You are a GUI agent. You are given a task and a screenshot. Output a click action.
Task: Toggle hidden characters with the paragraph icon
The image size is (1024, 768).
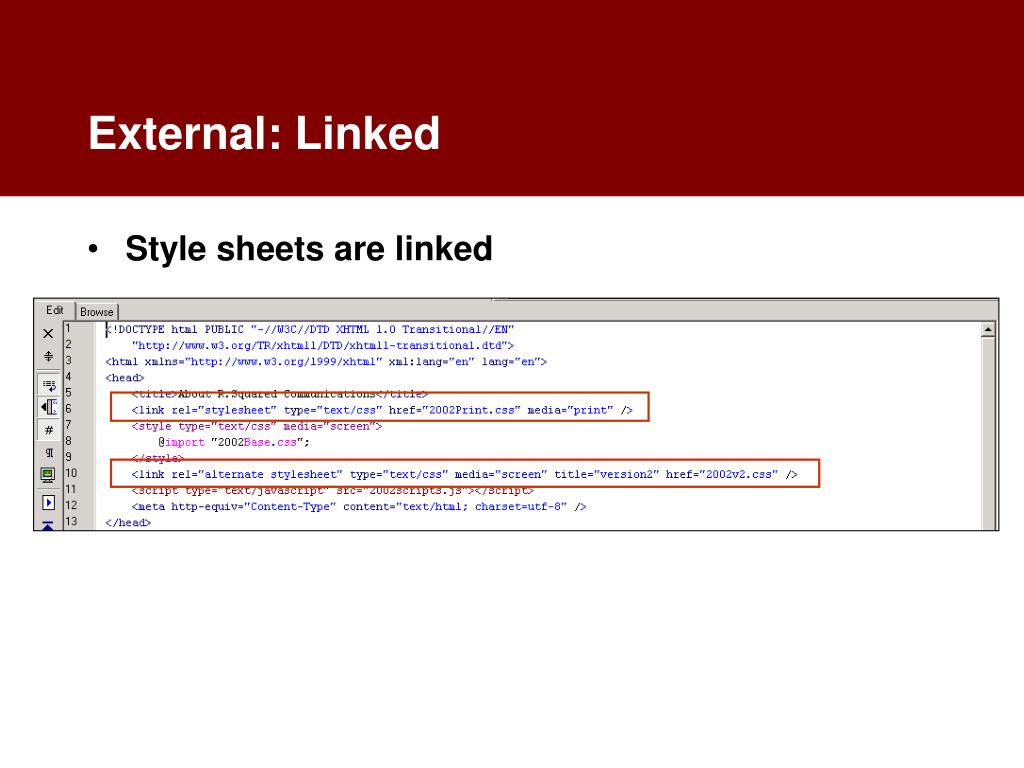coord(49,453)
